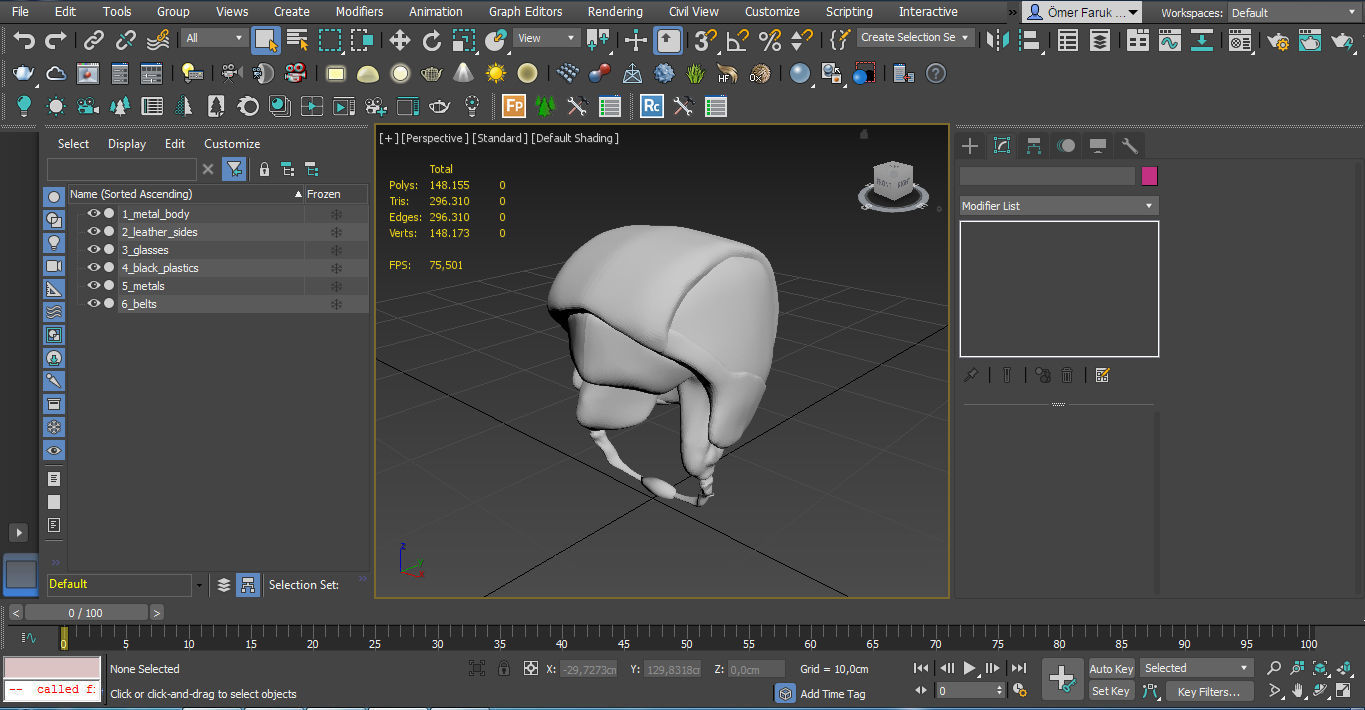Open Create Selection Set dropdown

[915, 37]
